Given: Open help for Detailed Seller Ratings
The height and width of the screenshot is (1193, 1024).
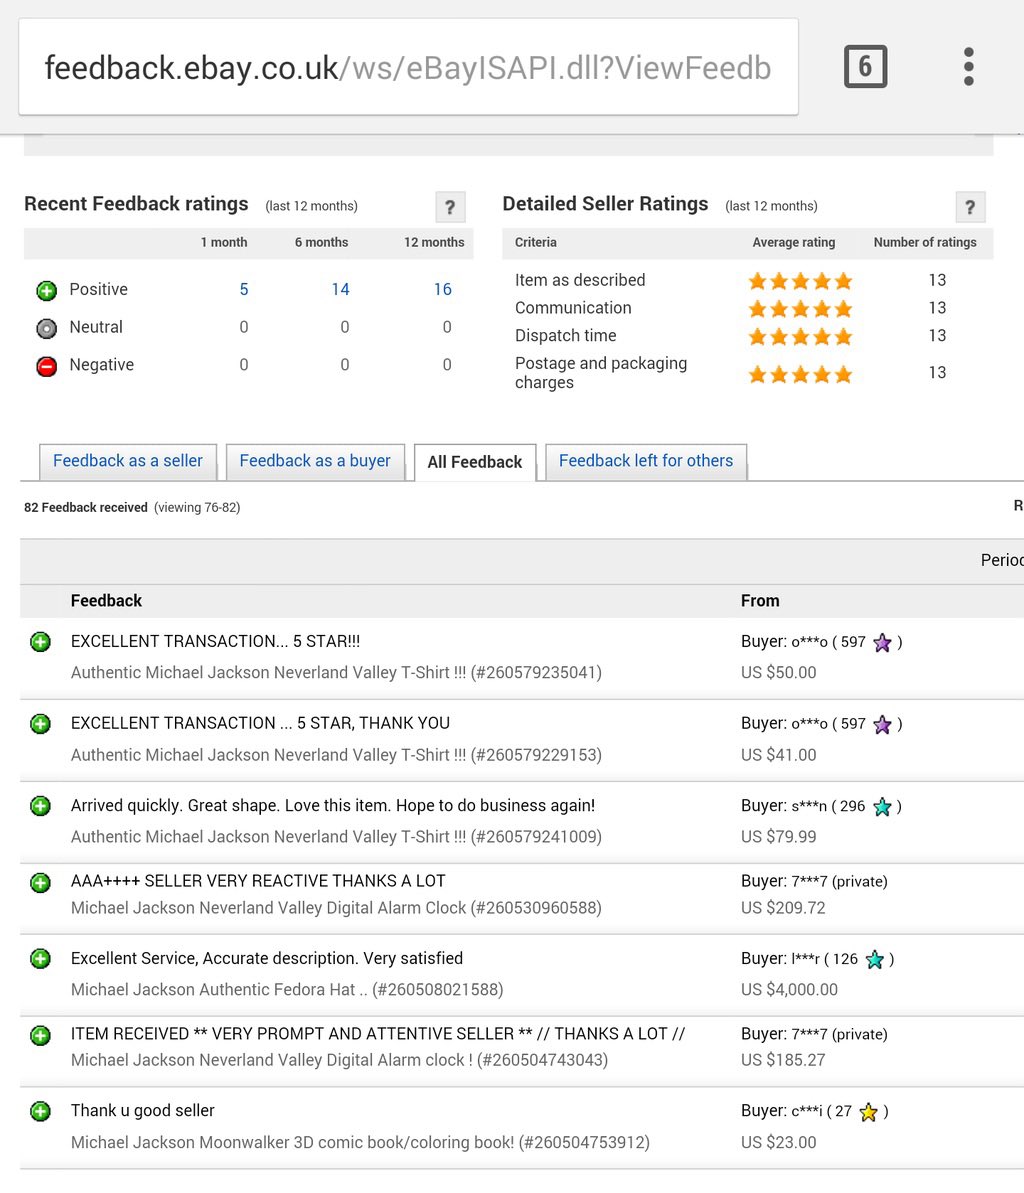Looking at the screenshot, I should click(x=970, y=207).
